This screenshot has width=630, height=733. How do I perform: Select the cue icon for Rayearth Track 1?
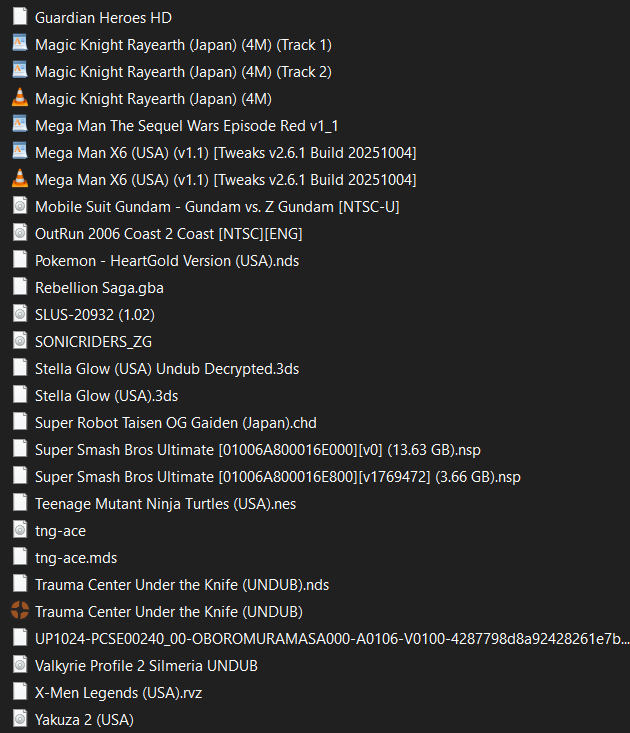click(x=20, y=43)
